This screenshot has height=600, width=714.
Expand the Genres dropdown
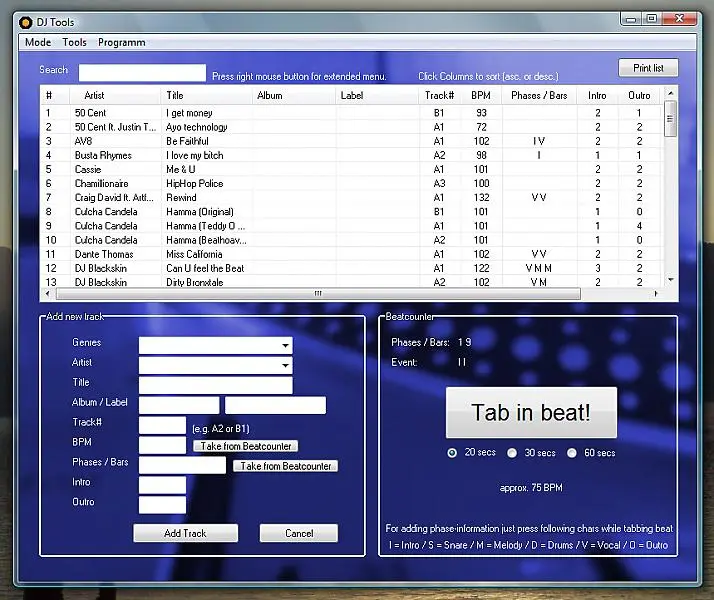(286, 345)
